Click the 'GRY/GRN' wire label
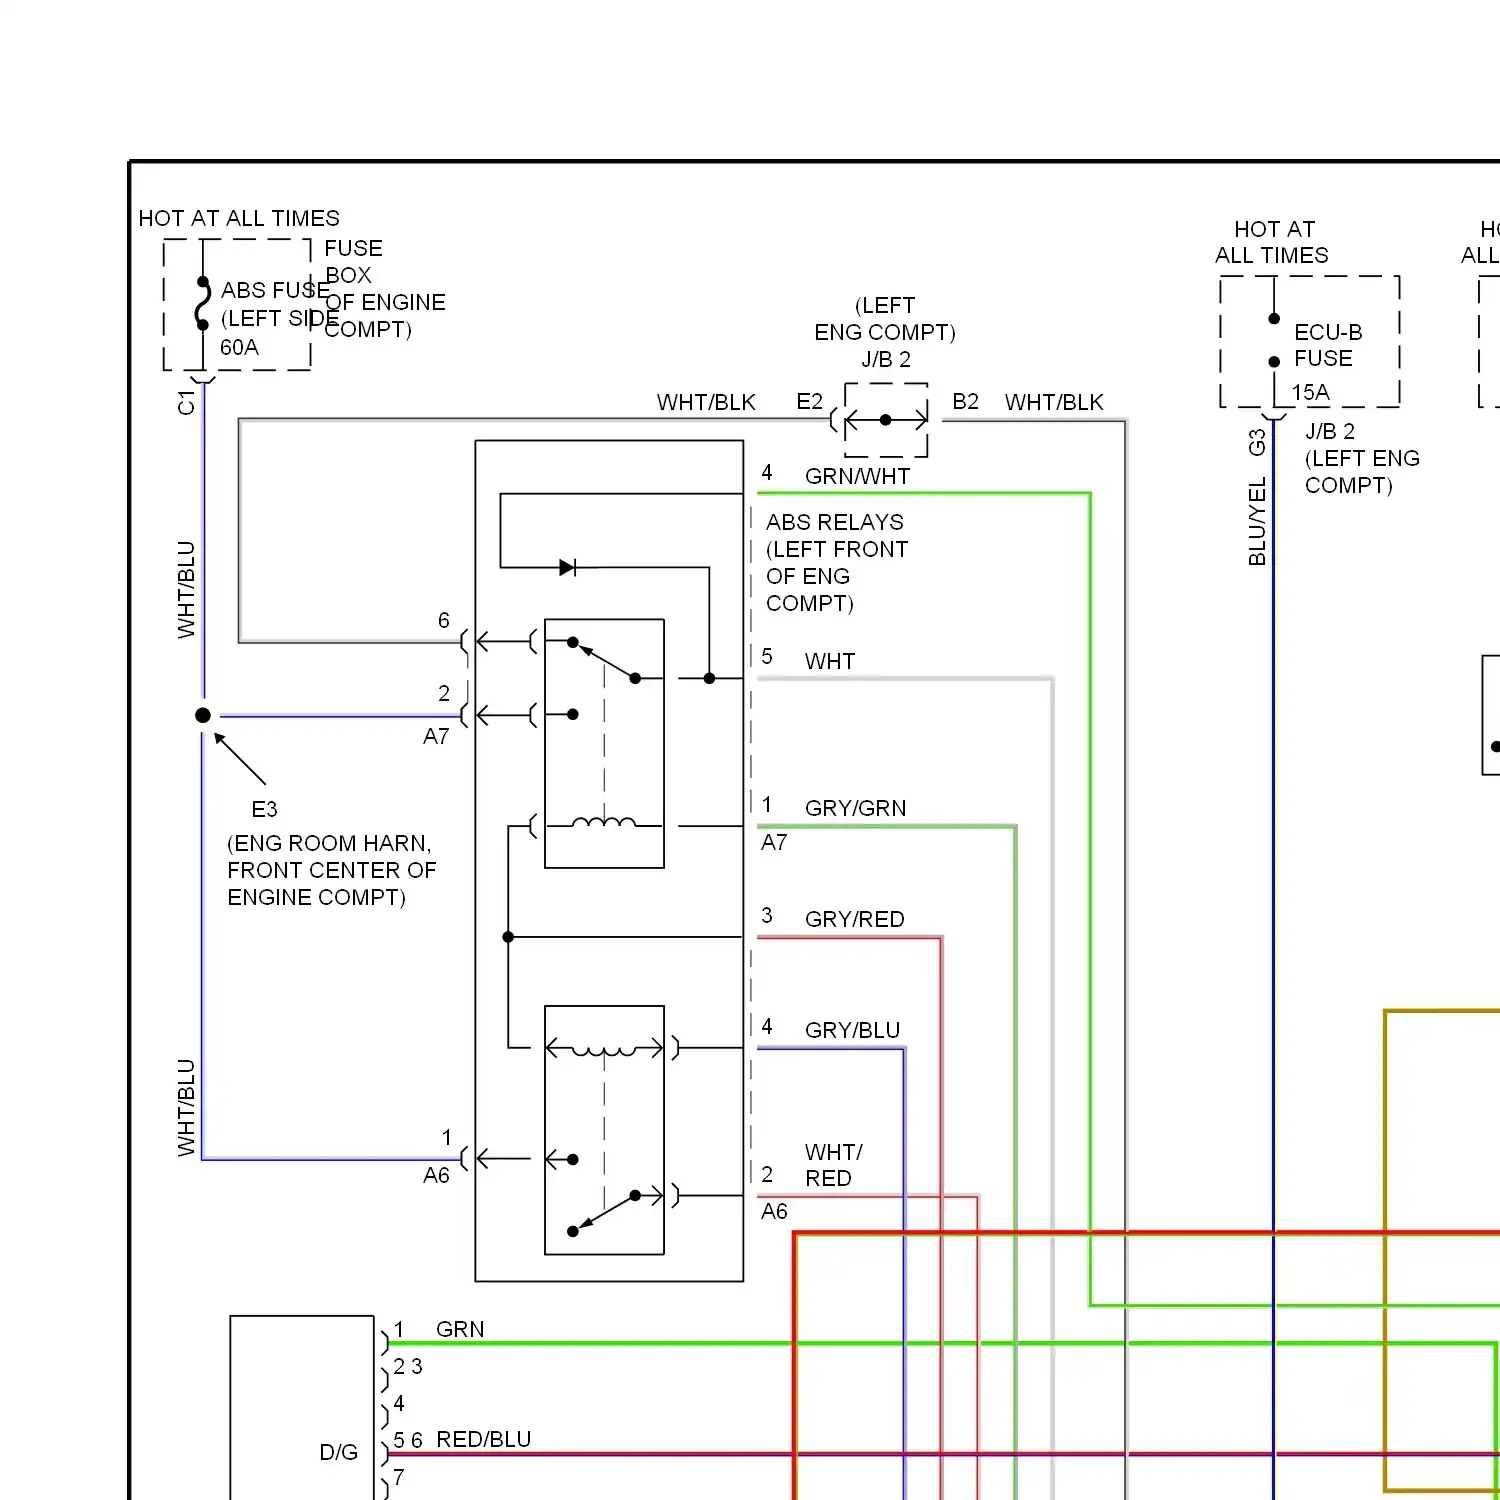This screenshot has height=1500, width=1500. pyautogui.click(x=855, y=808)
